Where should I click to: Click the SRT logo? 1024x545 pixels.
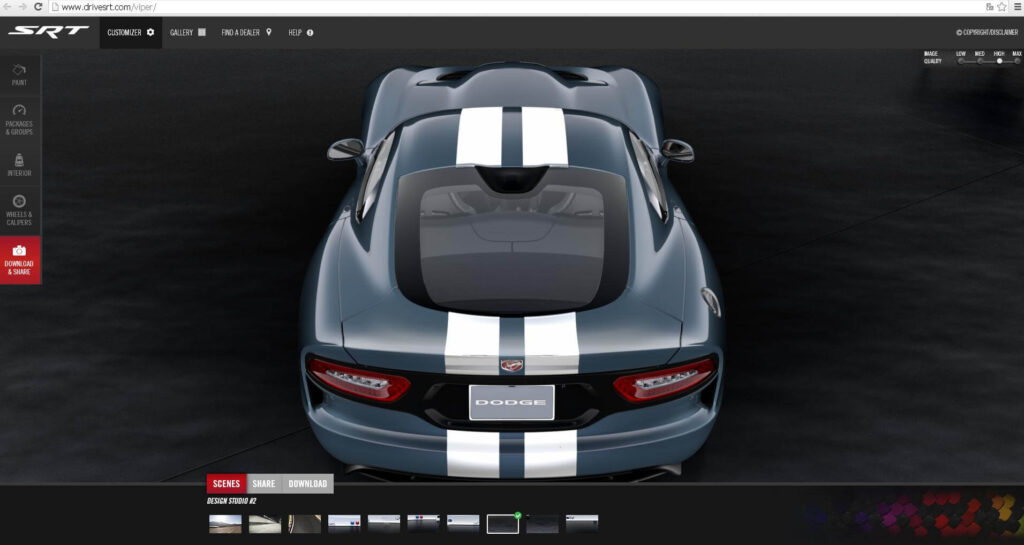click(x=48, y=31)
